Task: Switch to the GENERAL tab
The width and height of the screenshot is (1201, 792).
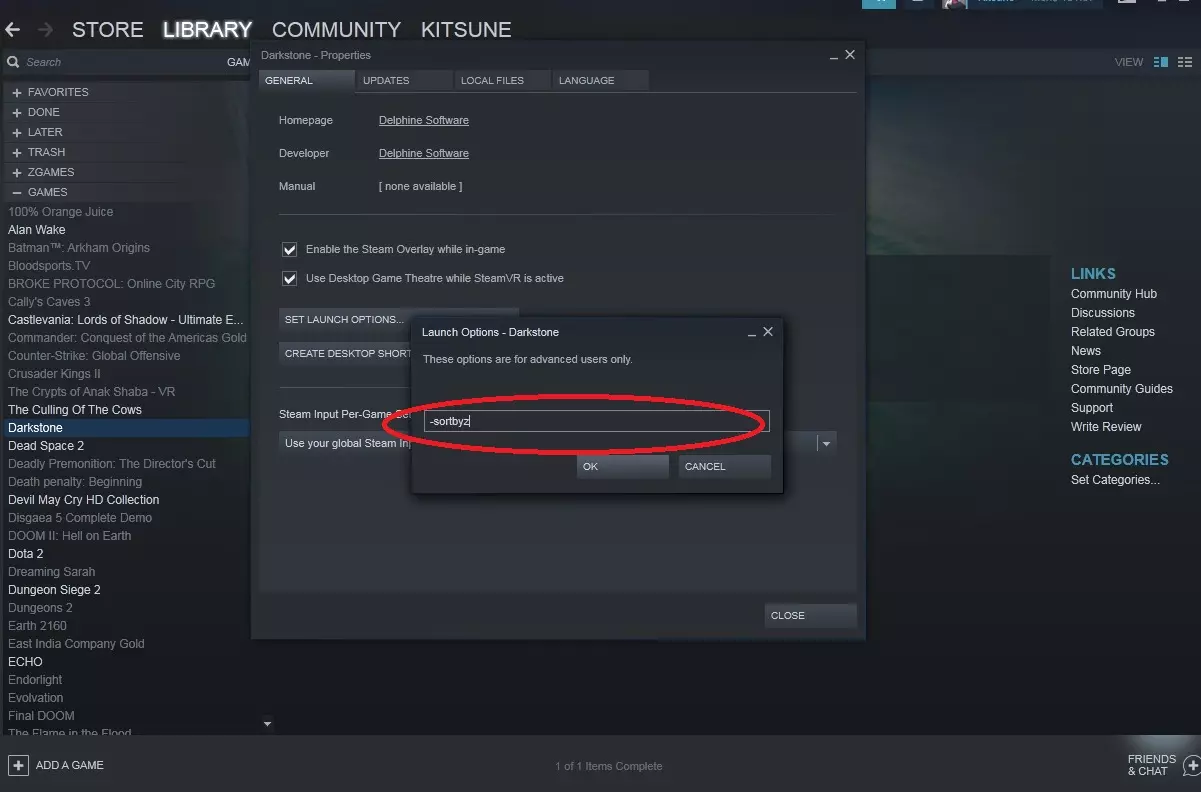Action: click(x=306, y=80)
